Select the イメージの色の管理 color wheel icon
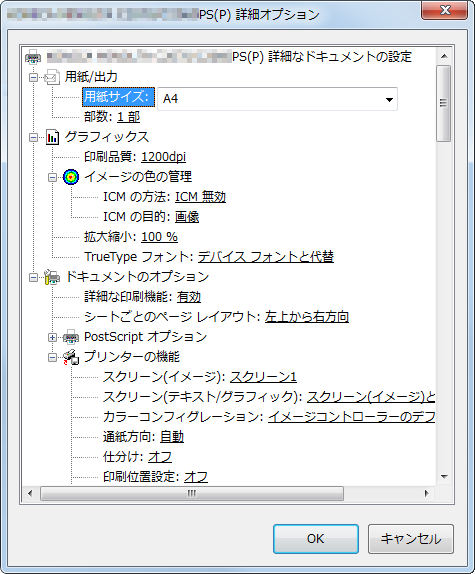This screenshot has height=574, width=475. tap(71, 177)
